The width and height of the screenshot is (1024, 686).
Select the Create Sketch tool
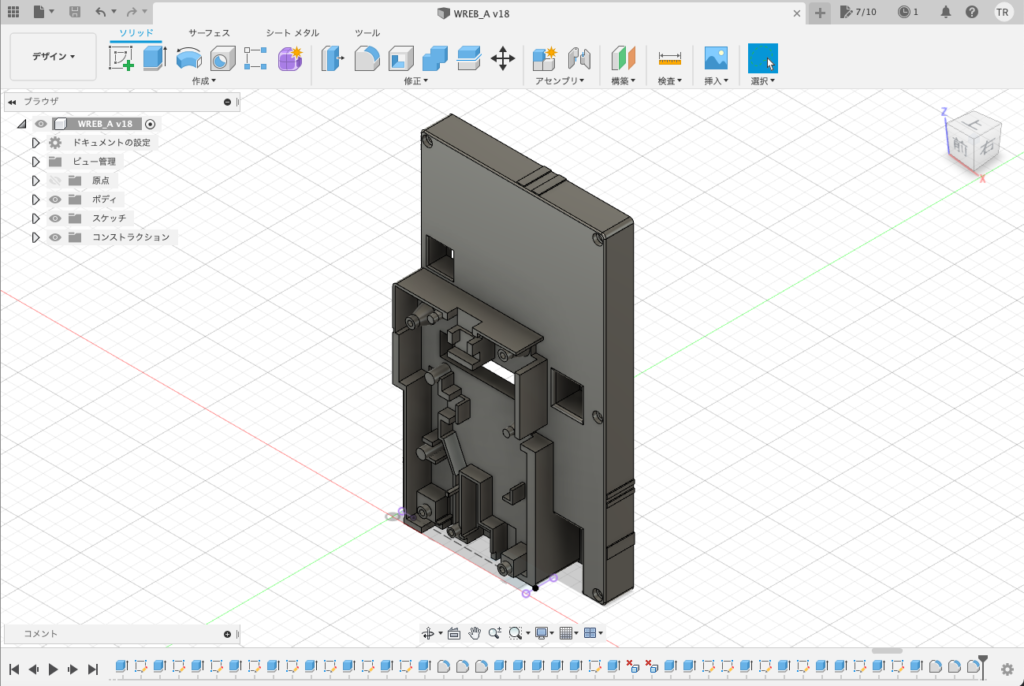click(121, 58)
